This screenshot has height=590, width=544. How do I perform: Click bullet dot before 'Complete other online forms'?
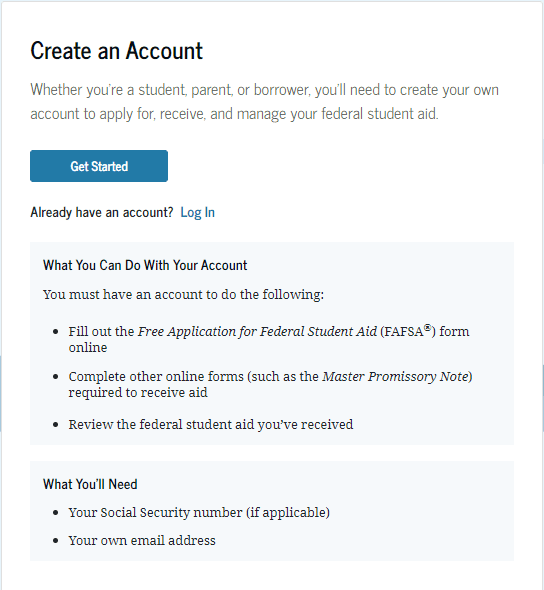click(x=56, y=377)
